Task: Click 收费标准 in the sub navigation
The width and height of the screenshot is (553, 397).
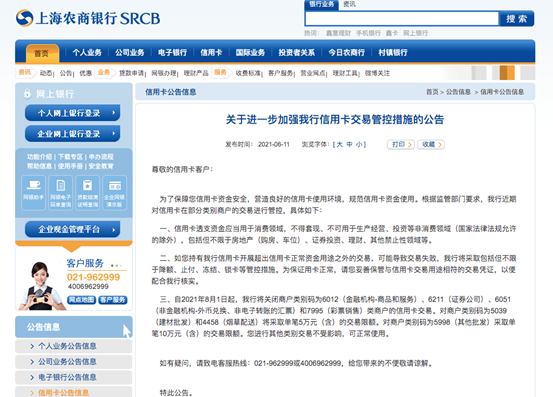Action: [248, 73]
